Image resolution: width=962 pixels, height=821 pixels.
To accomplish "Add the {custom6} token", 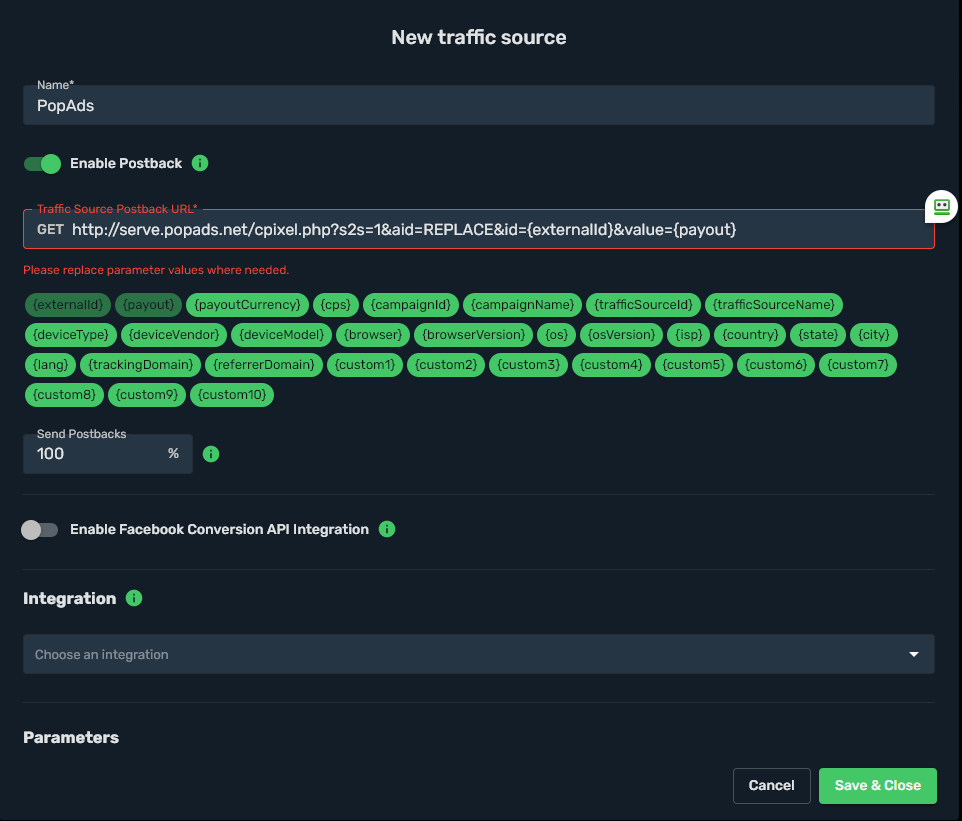I will coord(776,365).
